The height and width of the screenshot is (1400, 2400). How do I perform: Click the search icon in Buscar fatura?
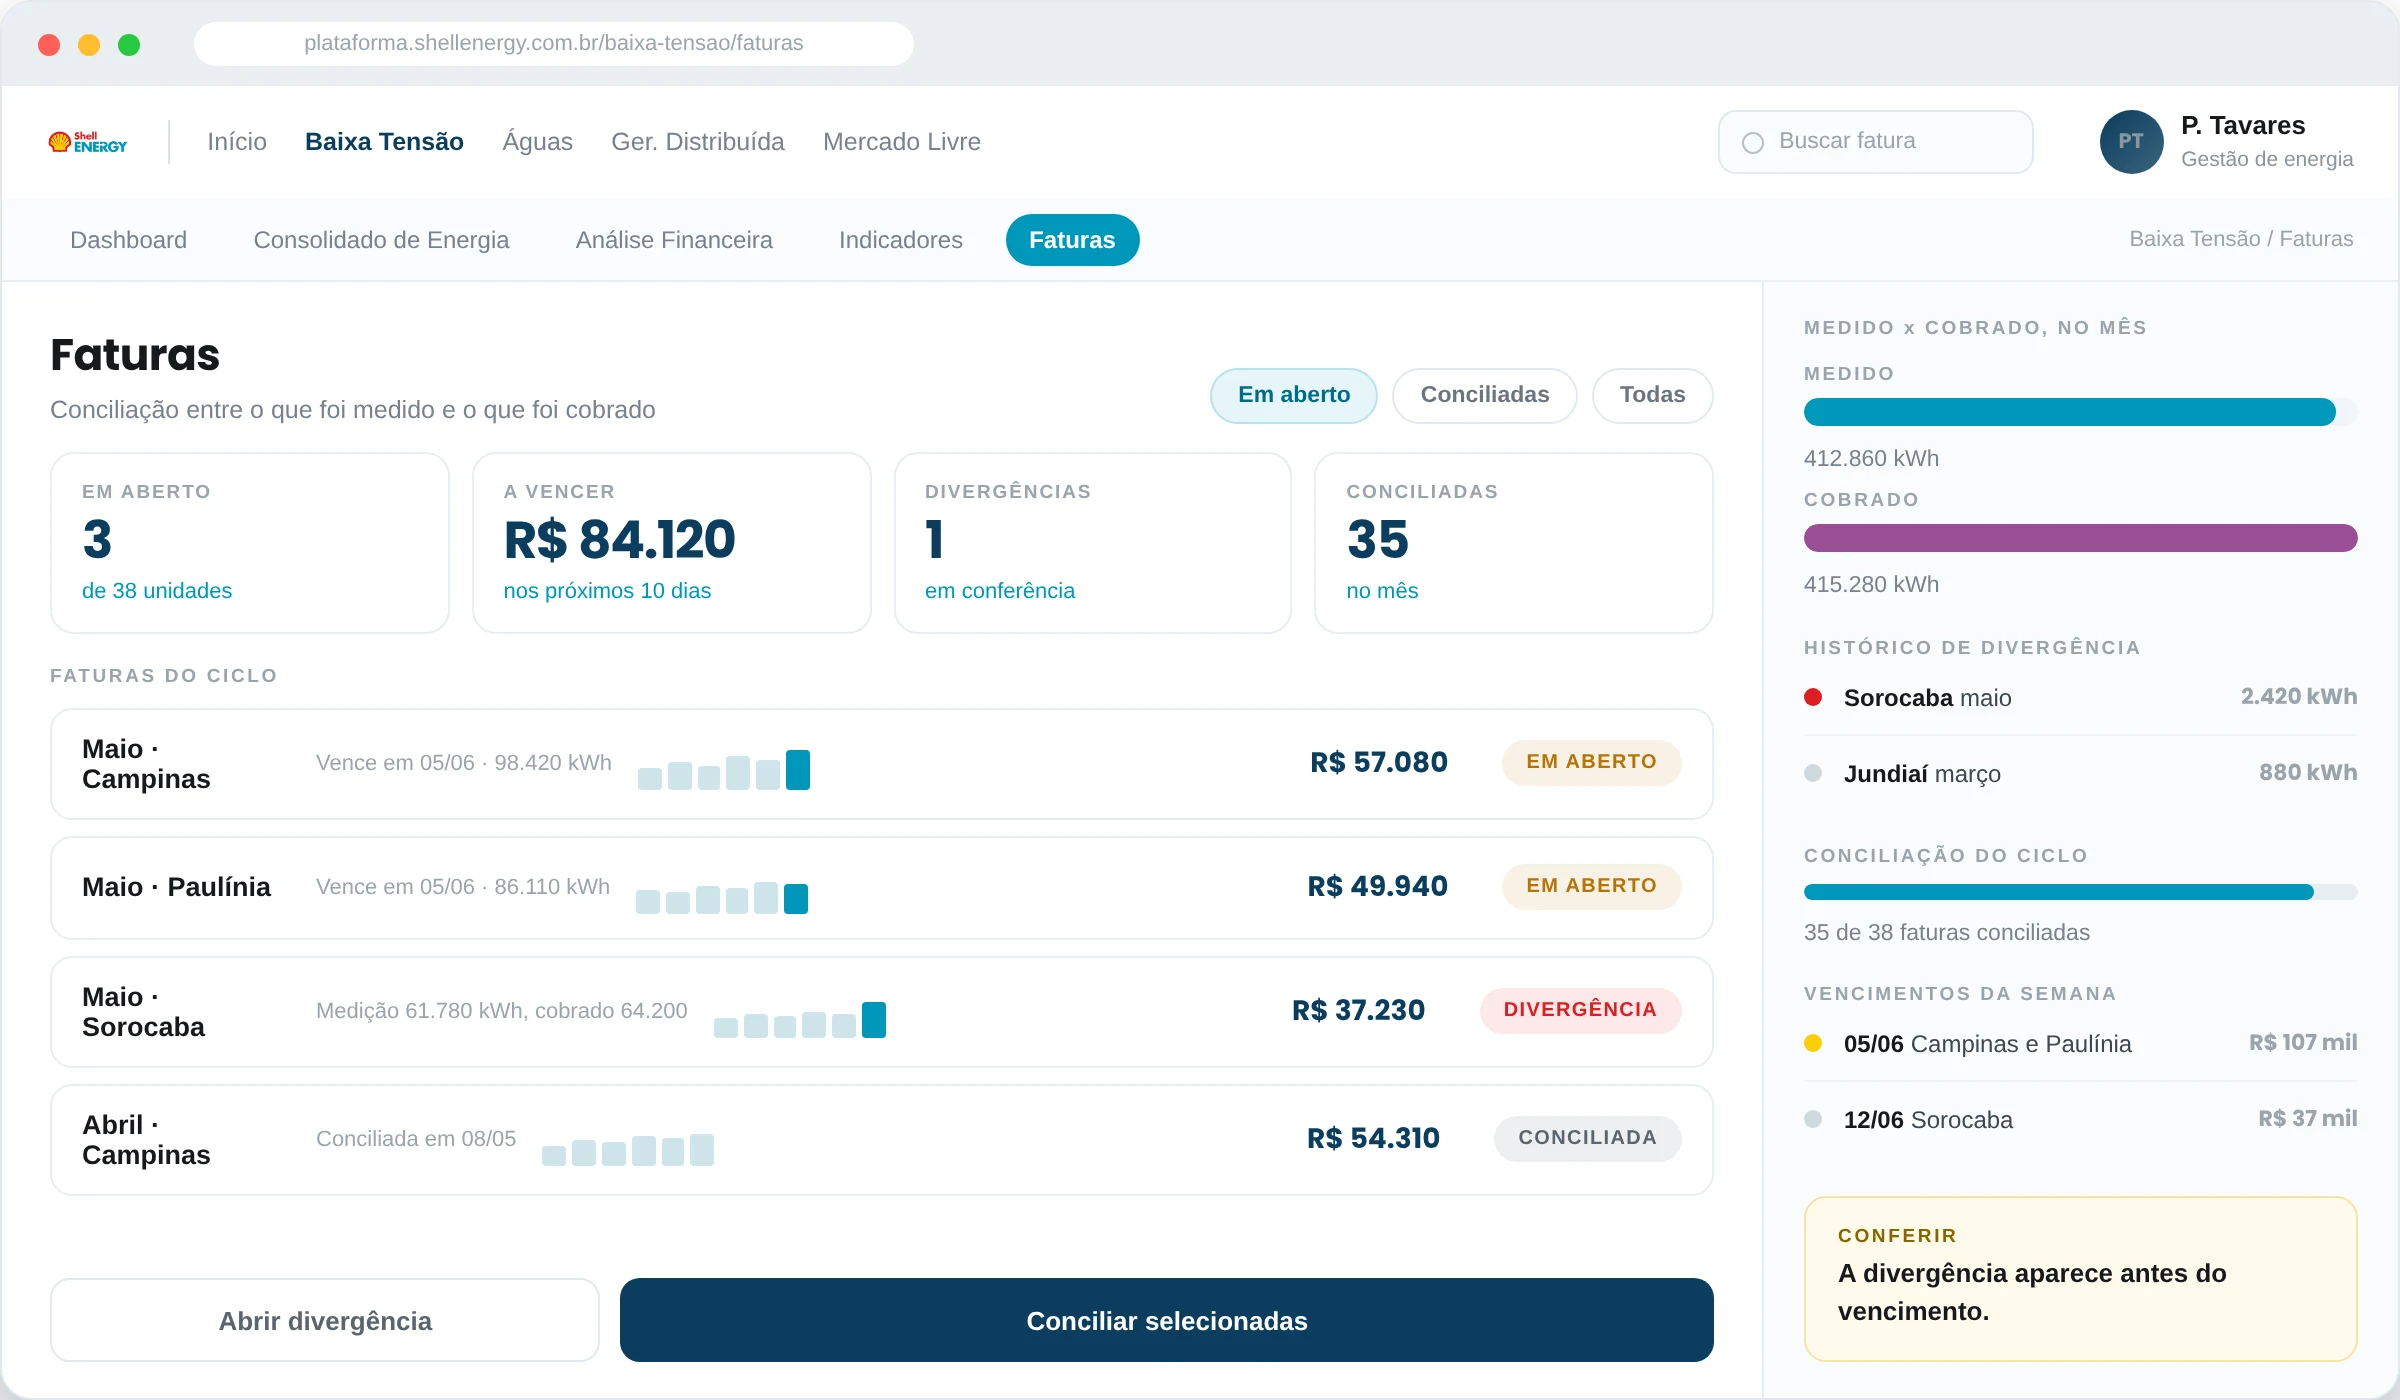click(1752, 142)
